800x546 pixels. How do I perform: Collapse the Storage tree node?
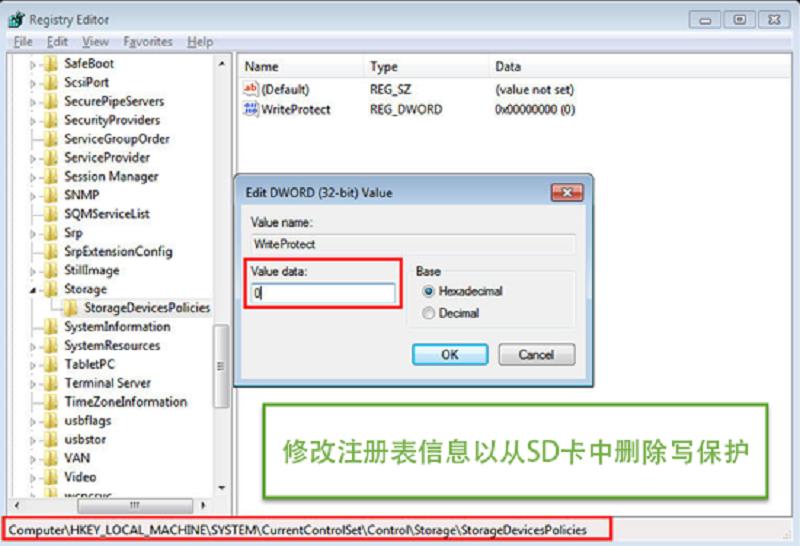point(33,290)
